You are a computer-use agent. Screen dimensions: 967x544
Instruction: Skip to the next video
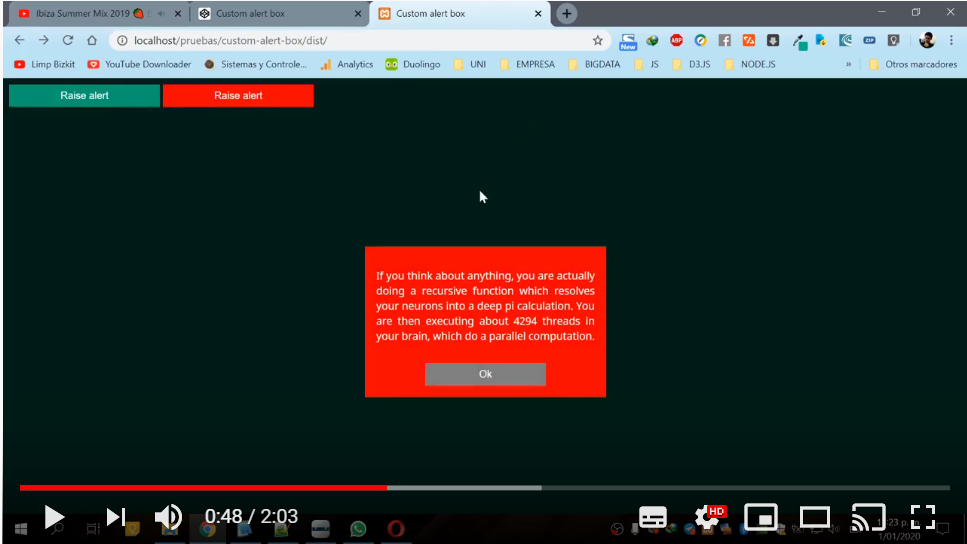(115, 517)
